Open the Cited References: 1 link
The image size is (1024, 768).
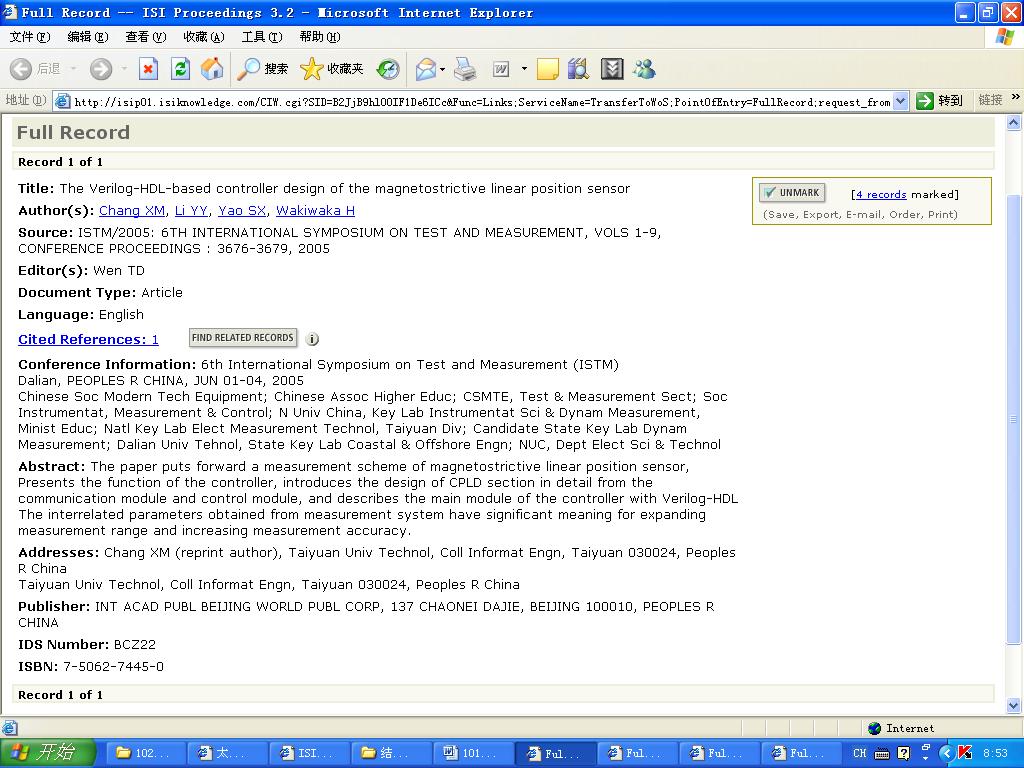(88, 339)
